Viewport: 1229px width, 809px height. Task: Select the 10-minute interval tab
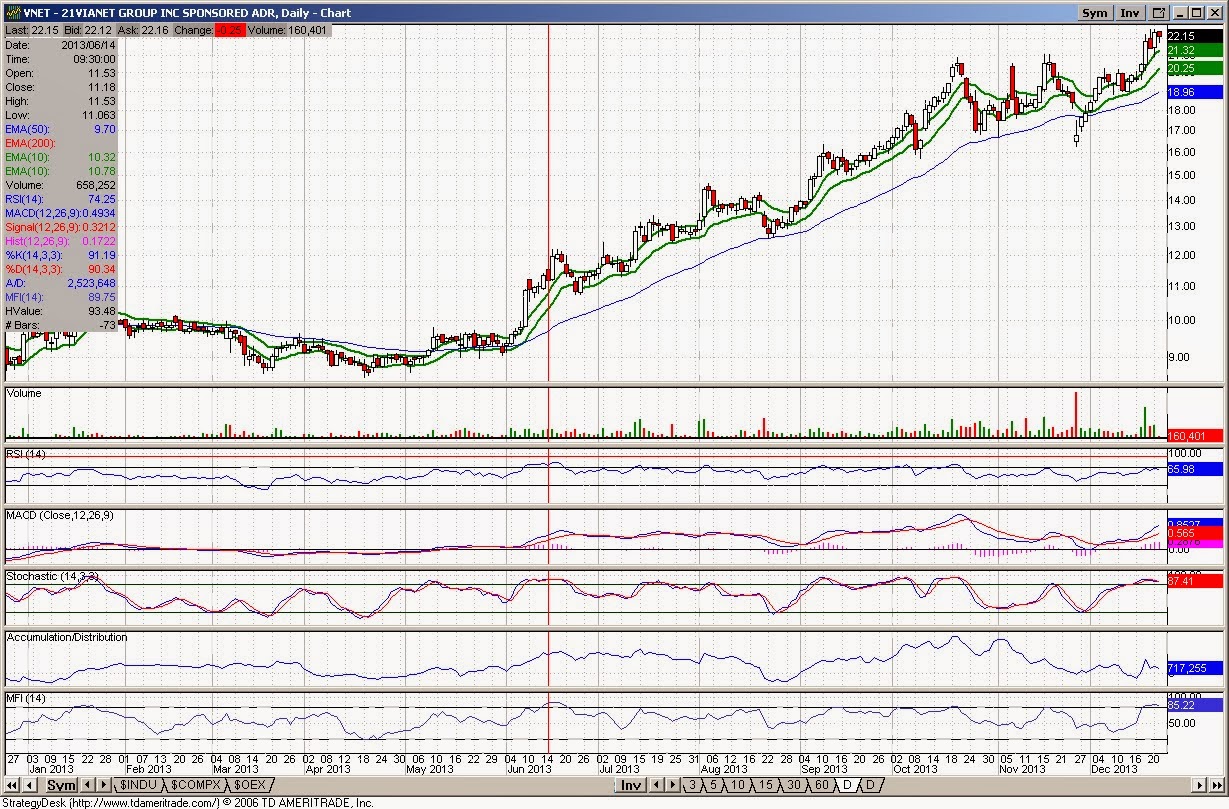(738, 785)
